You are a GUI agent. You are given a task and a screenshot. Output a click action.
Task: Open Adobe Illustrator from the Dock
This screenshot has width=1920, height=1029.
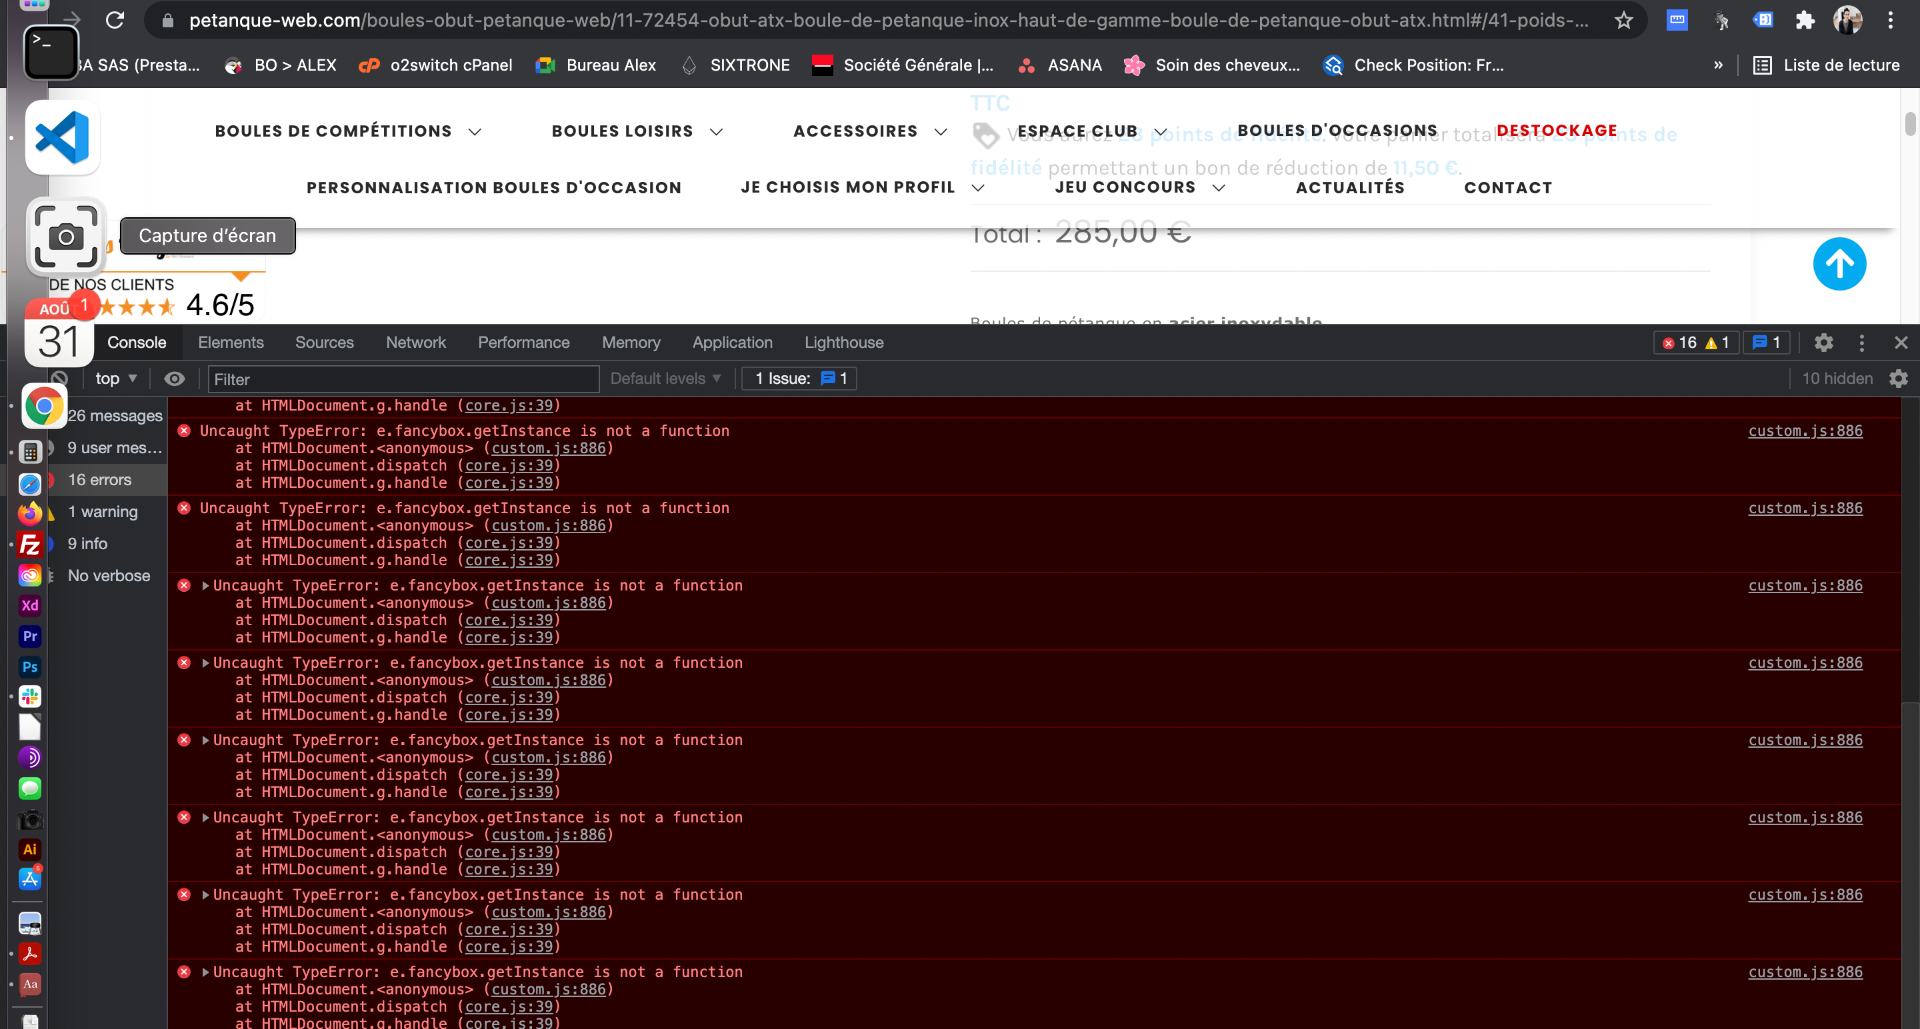[30, 849]
